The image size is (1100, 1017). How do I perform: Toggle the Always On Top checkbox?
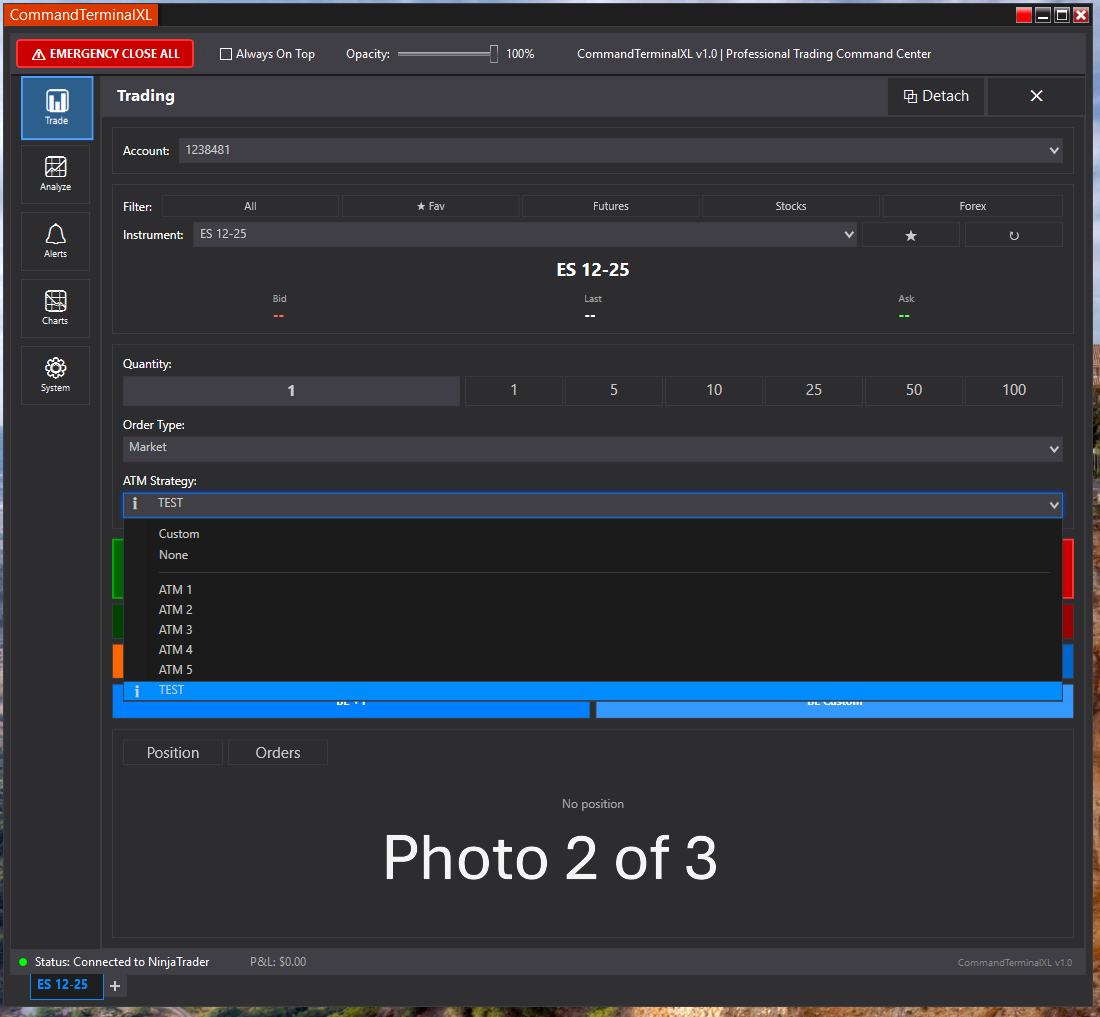pos(226,54)
